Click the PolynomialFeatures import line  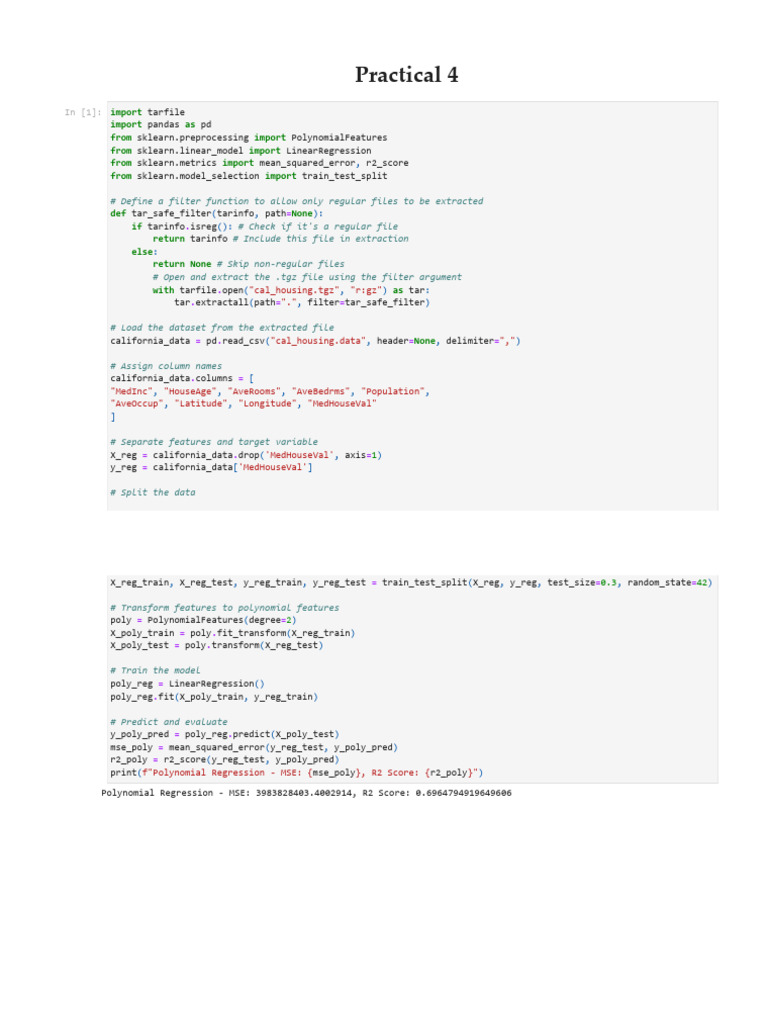249,138
